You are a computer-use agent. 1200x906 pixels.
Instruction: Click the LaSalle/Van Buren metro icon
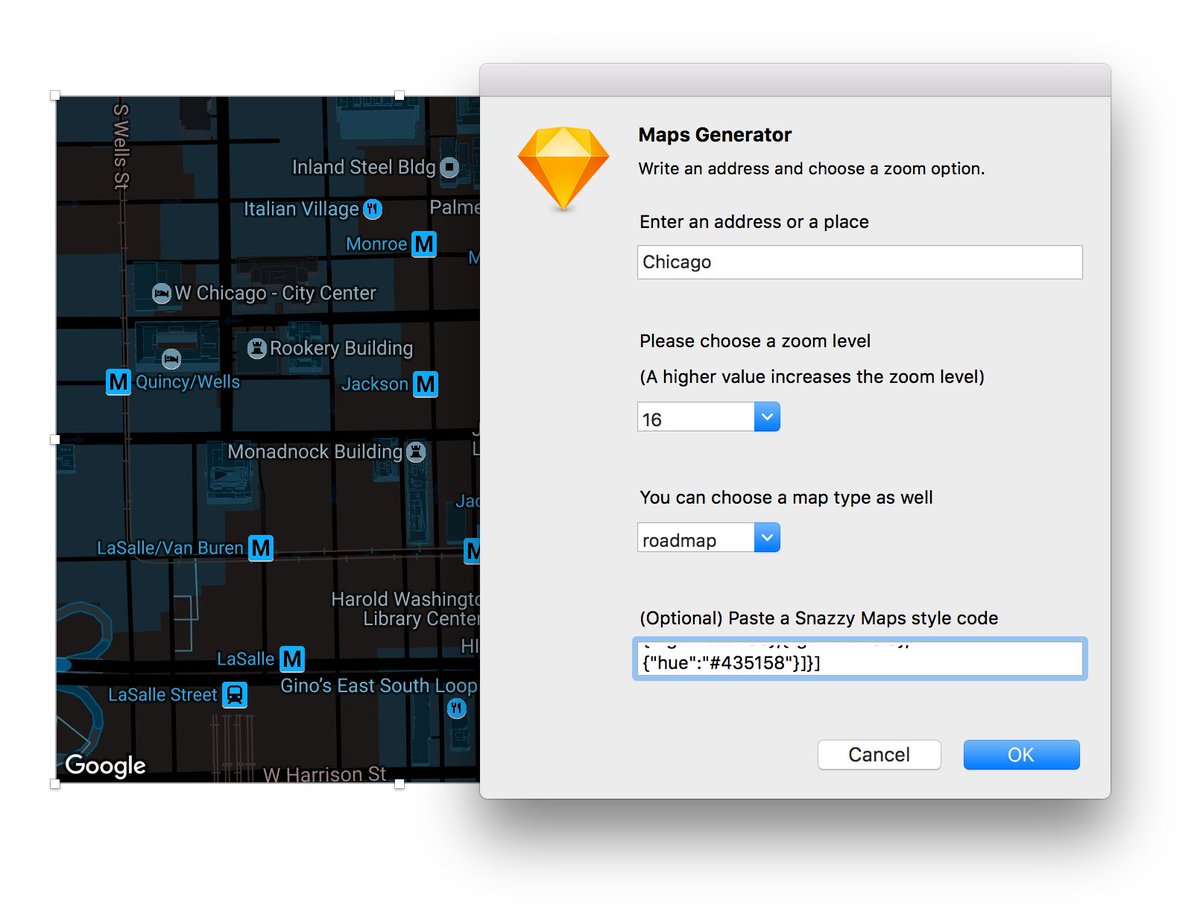(x=261, y=547)
